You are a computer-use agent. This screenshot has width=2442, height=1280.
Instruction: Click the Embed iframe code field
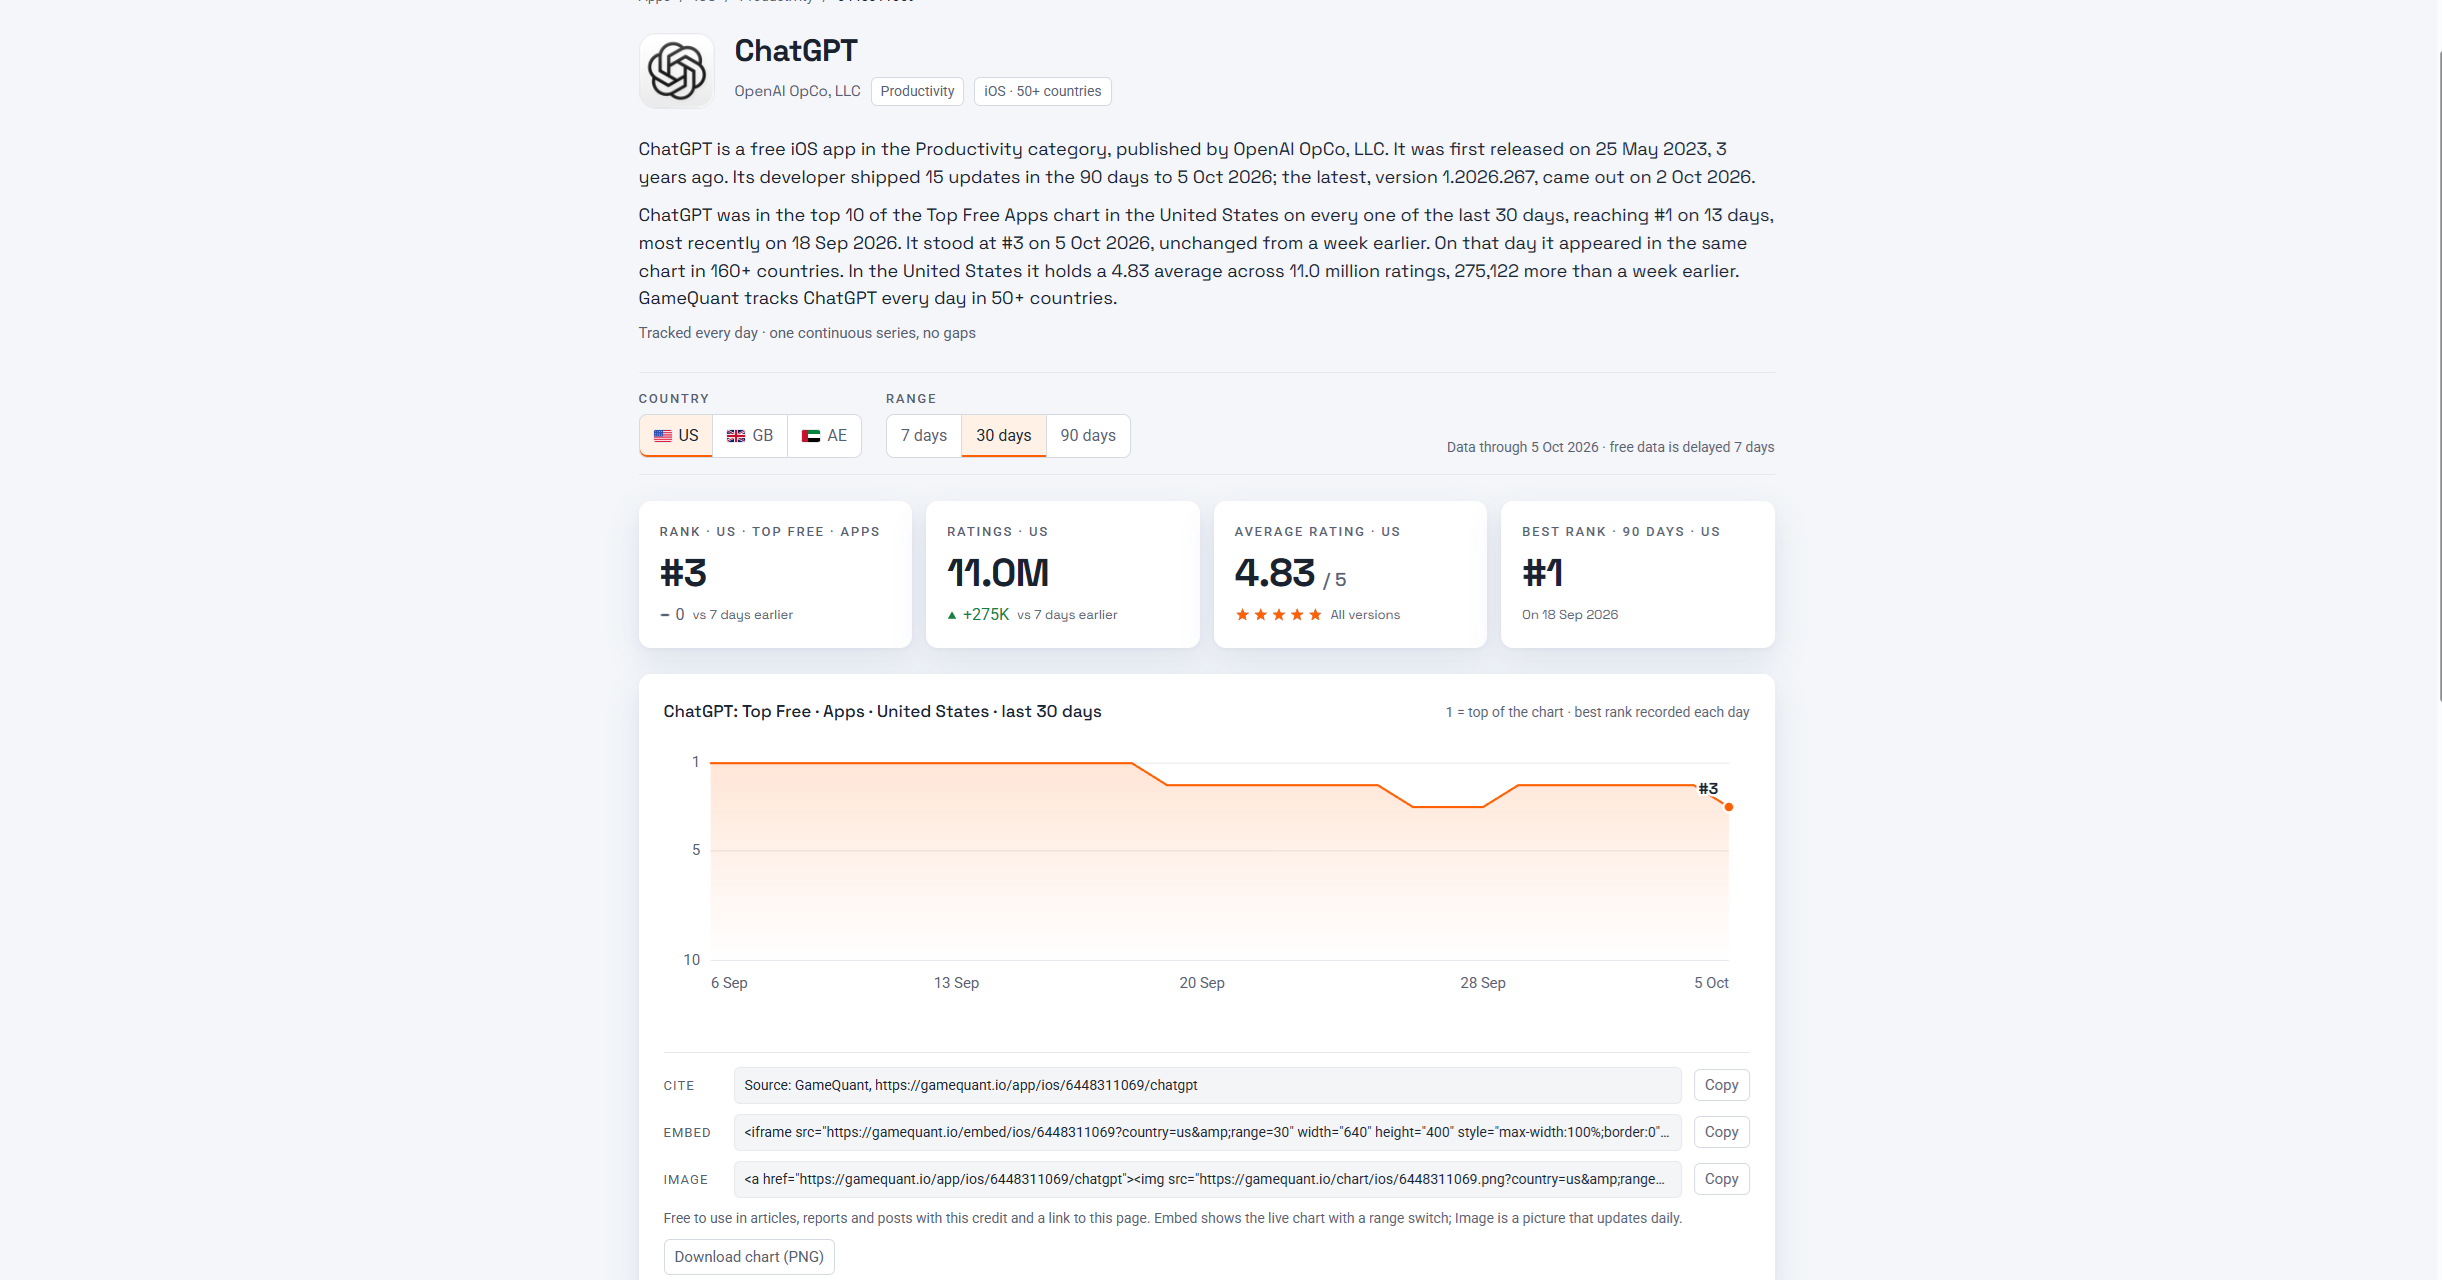1207,1132
